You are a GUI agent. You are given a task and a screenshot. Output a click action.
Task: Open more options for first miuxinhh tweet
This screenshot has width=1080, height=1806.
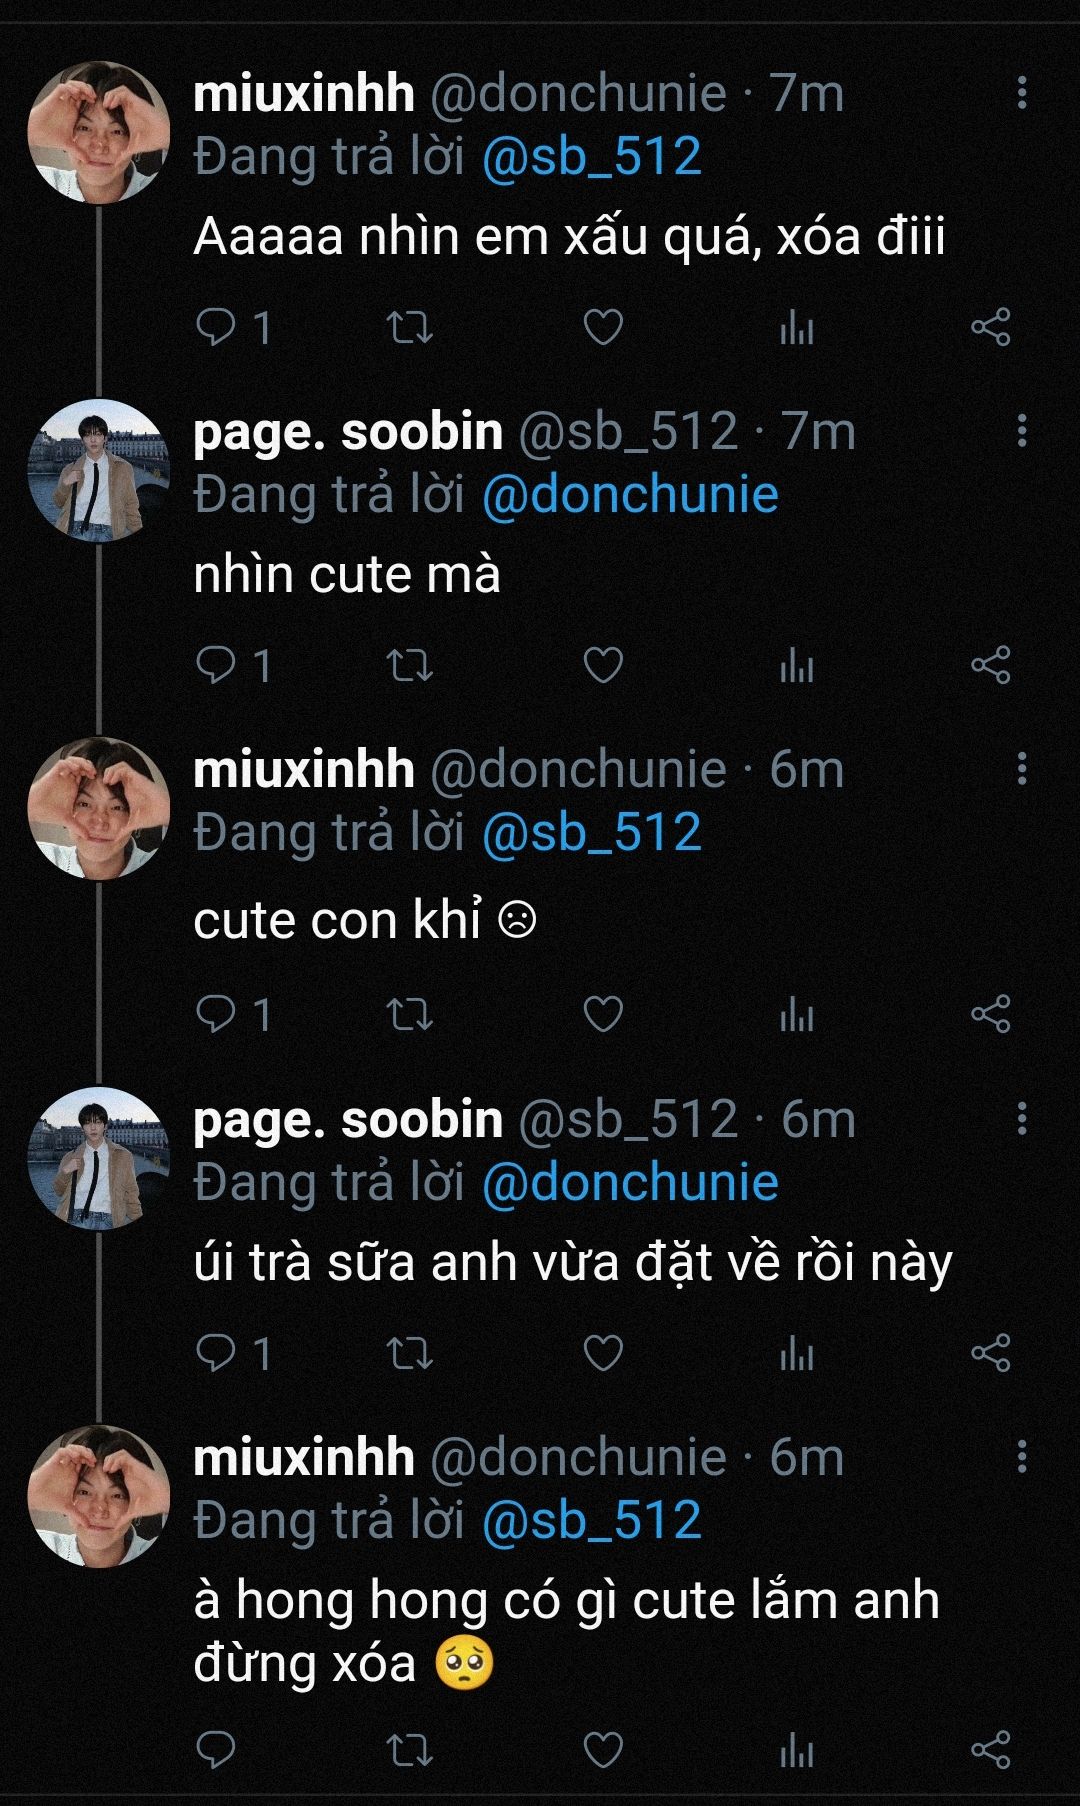coord(1021,93)
